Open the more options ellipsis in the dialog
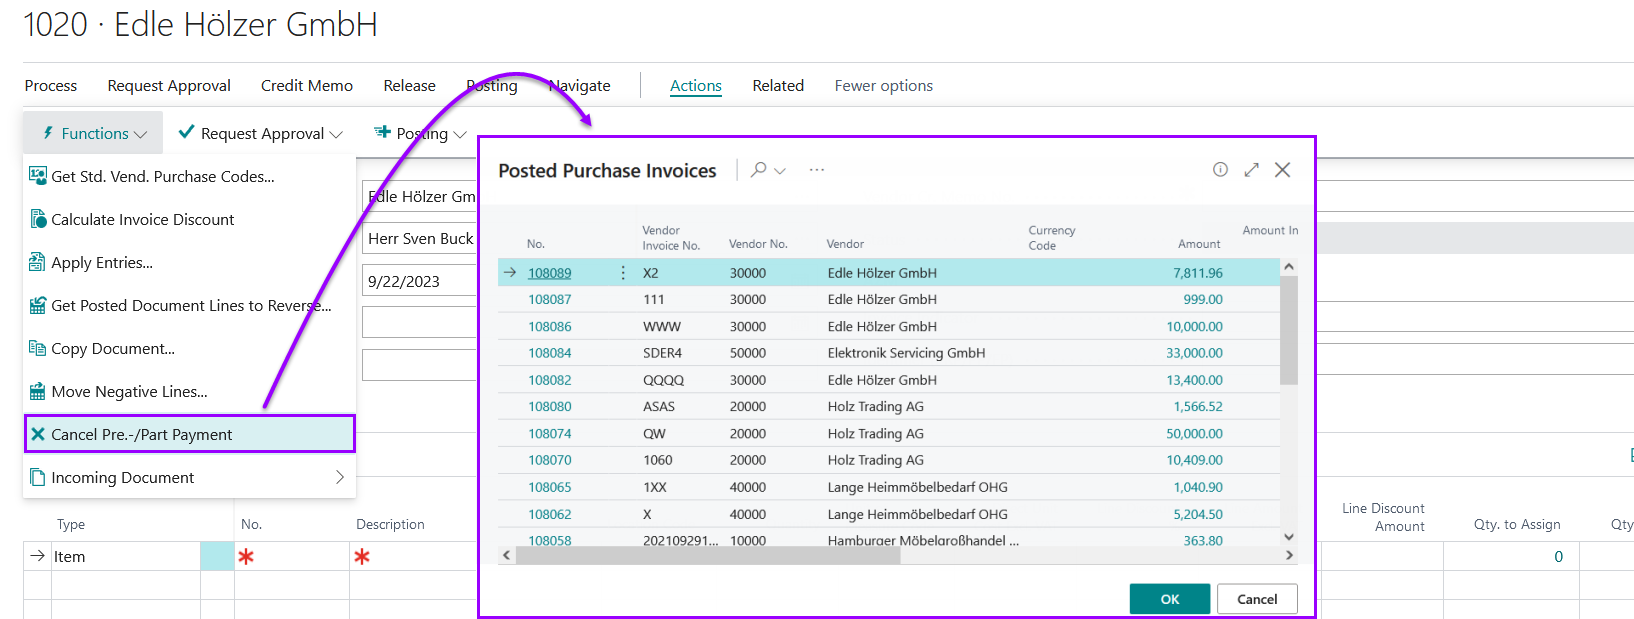1634x619 pixels. (817, 170)
